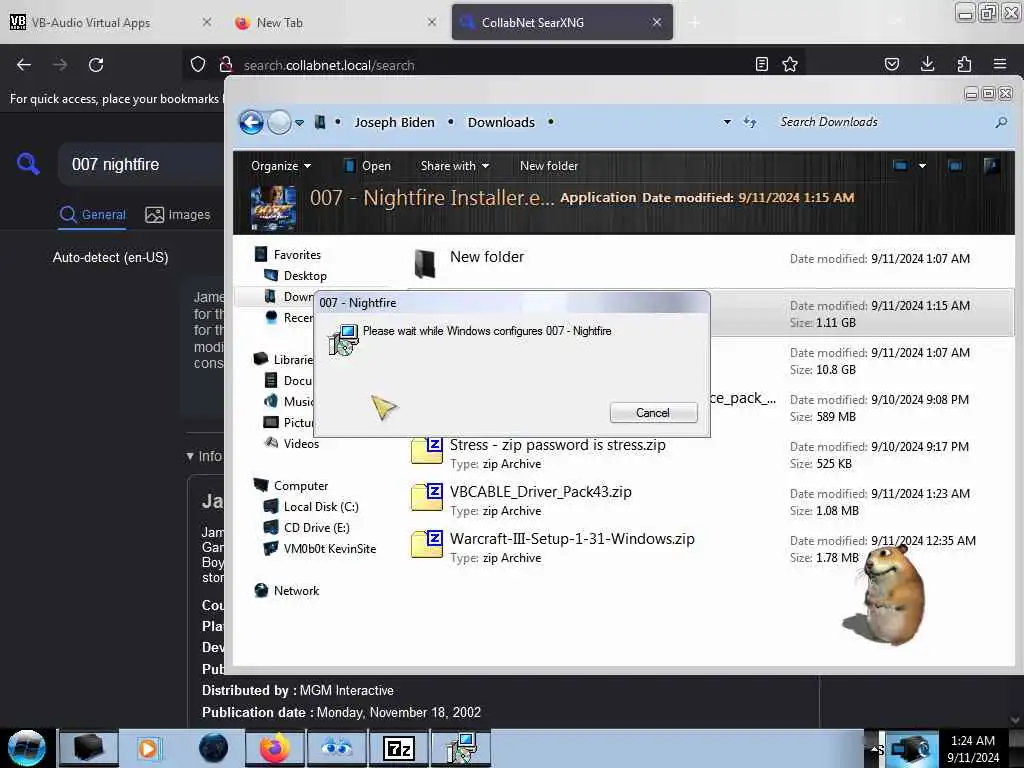
Task: Select the Images search category tab
Action: (178, 215)
